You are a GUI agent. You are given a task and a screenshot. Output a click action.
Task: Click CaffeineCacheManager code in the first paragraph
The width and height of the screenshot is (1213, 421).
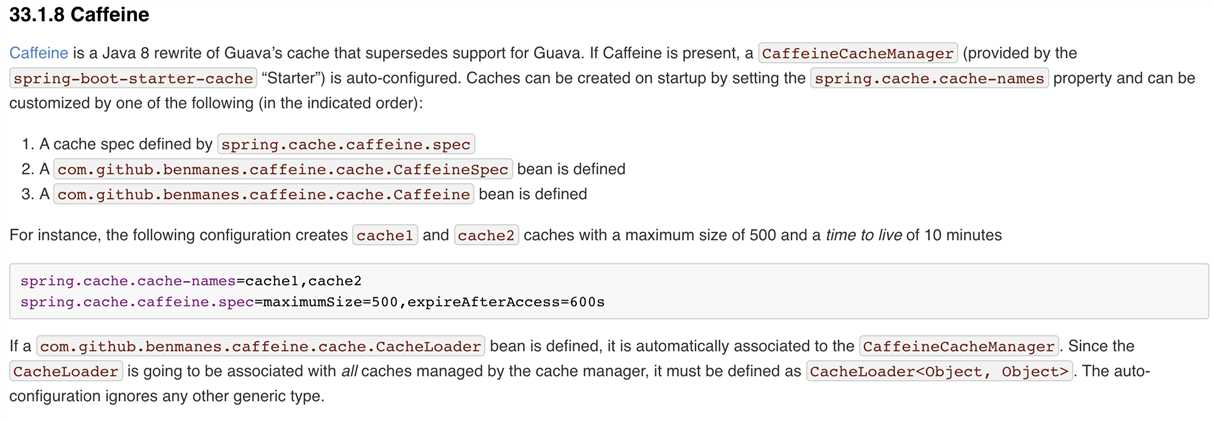pos(858,52)
